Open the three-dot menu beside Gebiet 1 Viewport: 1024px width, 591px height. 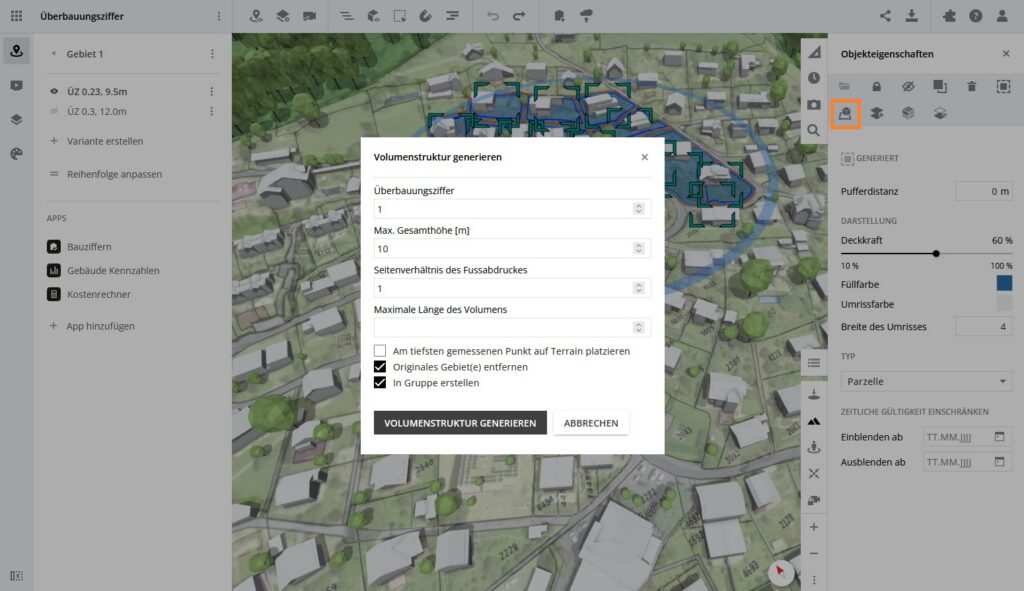click(212, 54)
